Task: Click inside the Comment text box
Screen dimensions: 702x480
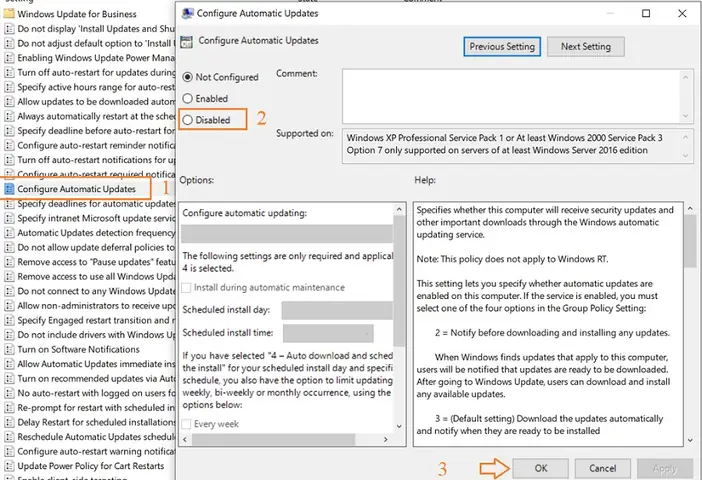Action: pos(518,96)
